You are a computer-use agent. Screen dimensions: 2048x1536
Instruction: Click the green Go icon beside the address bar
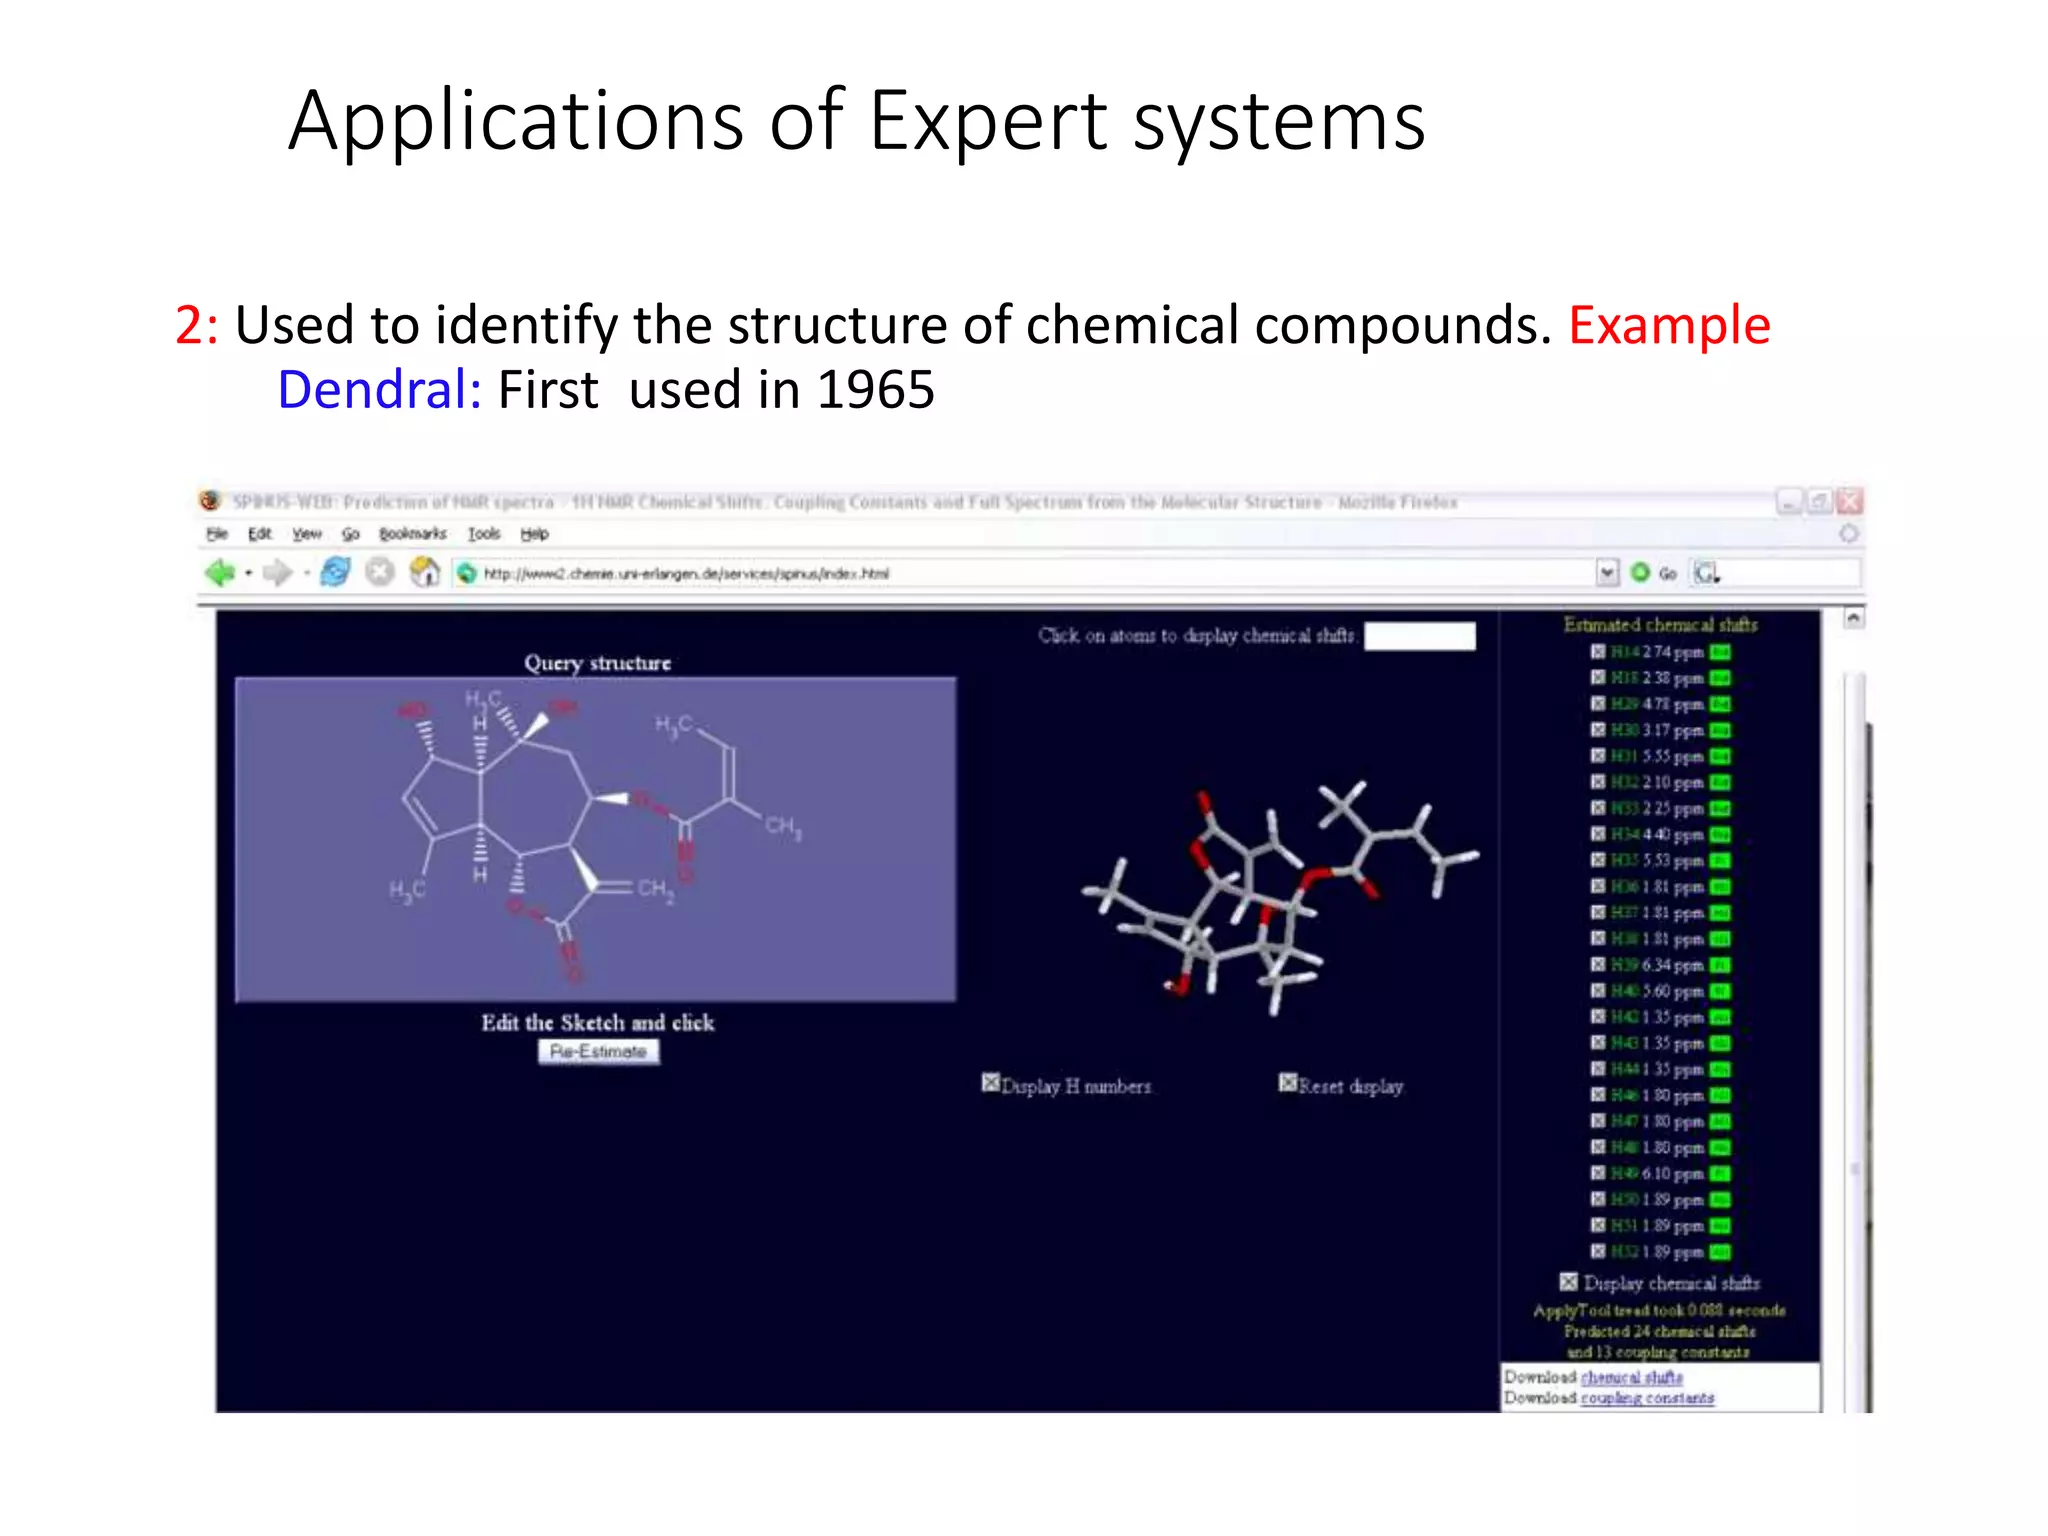tap(1640, 573)
